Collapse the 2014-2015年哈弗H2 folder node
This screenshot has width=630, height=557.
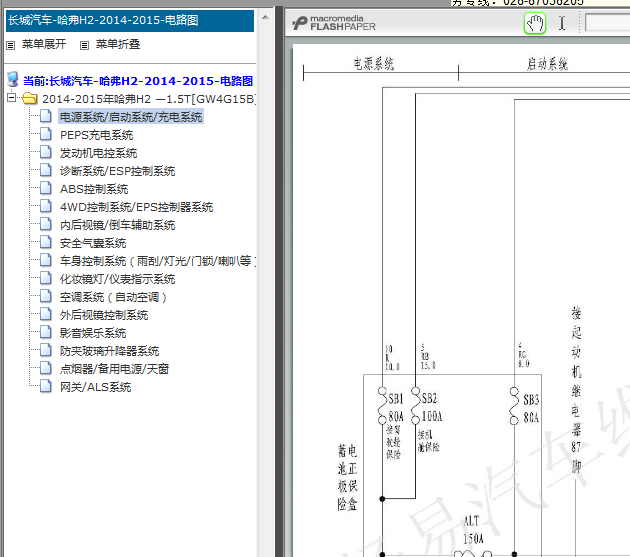click(12, 97)
